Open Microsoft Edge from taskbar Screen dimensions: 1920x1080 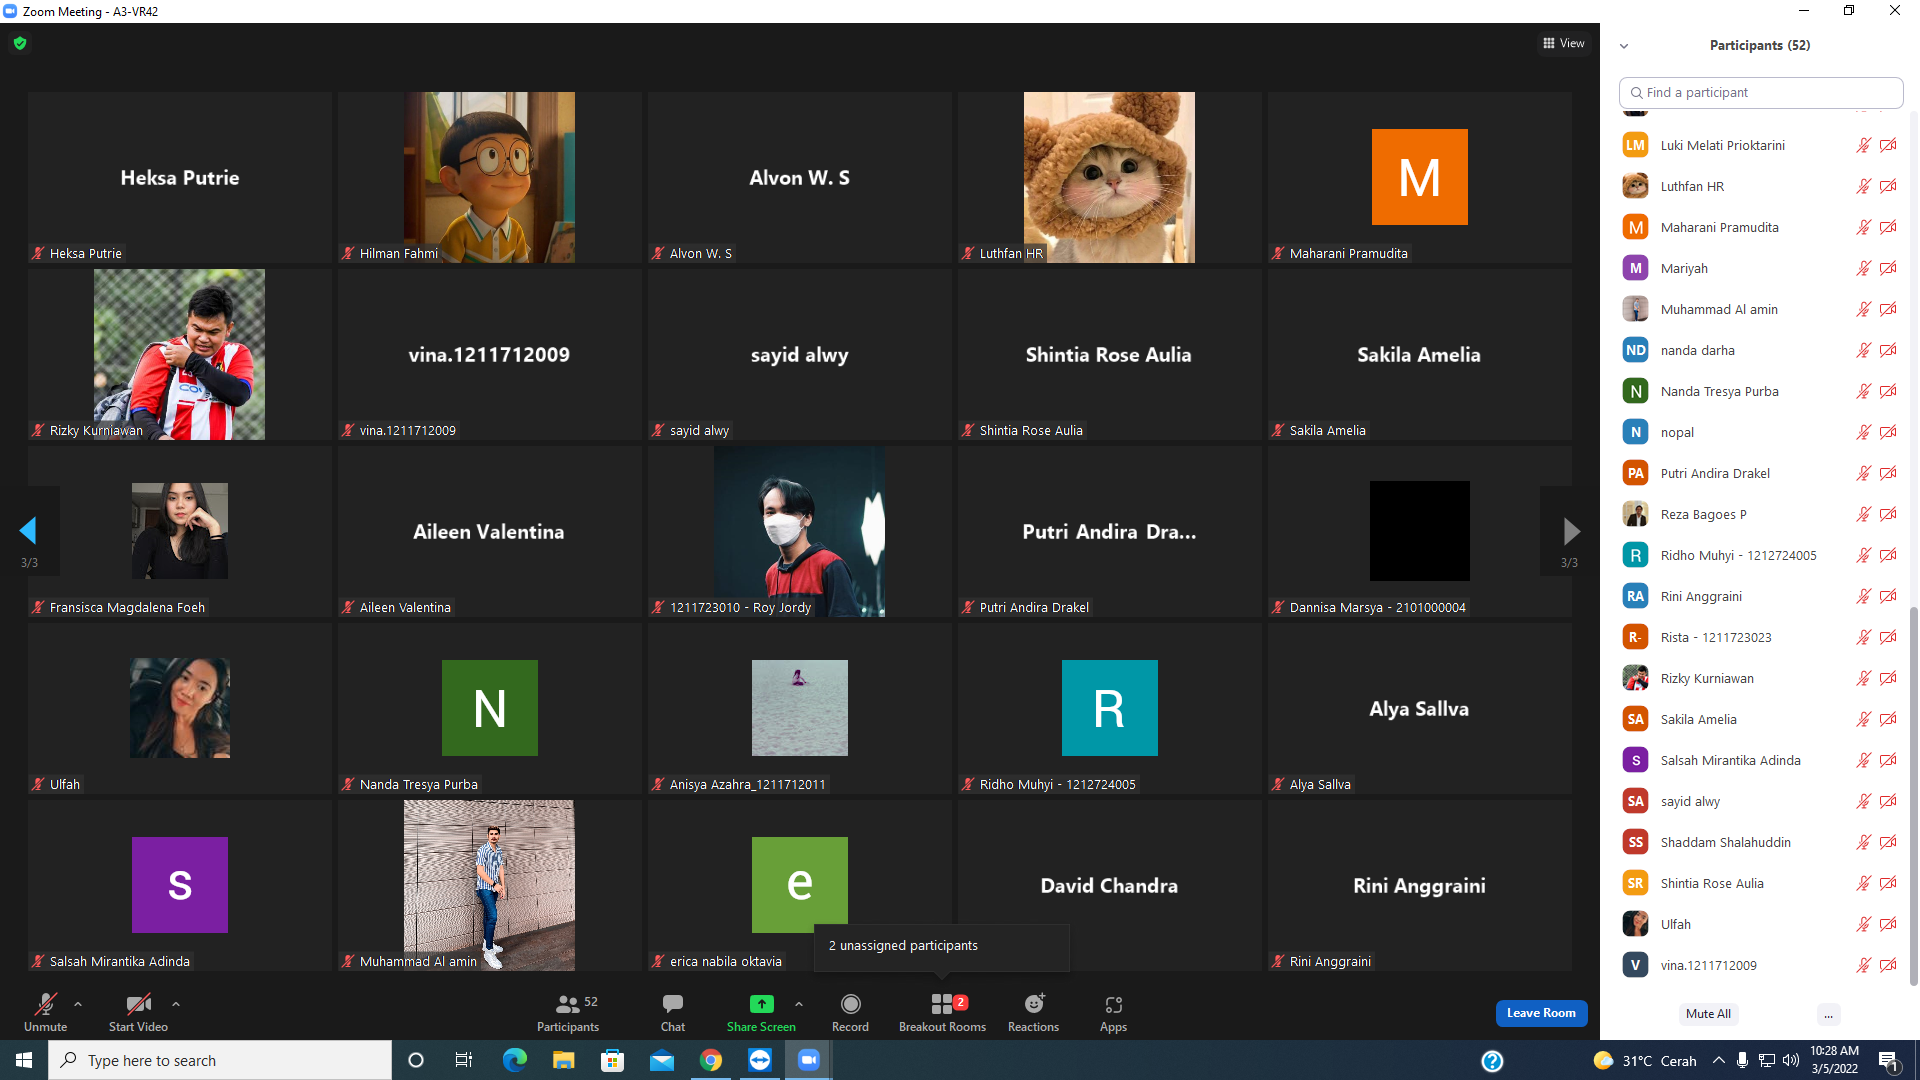(514, 1060)
